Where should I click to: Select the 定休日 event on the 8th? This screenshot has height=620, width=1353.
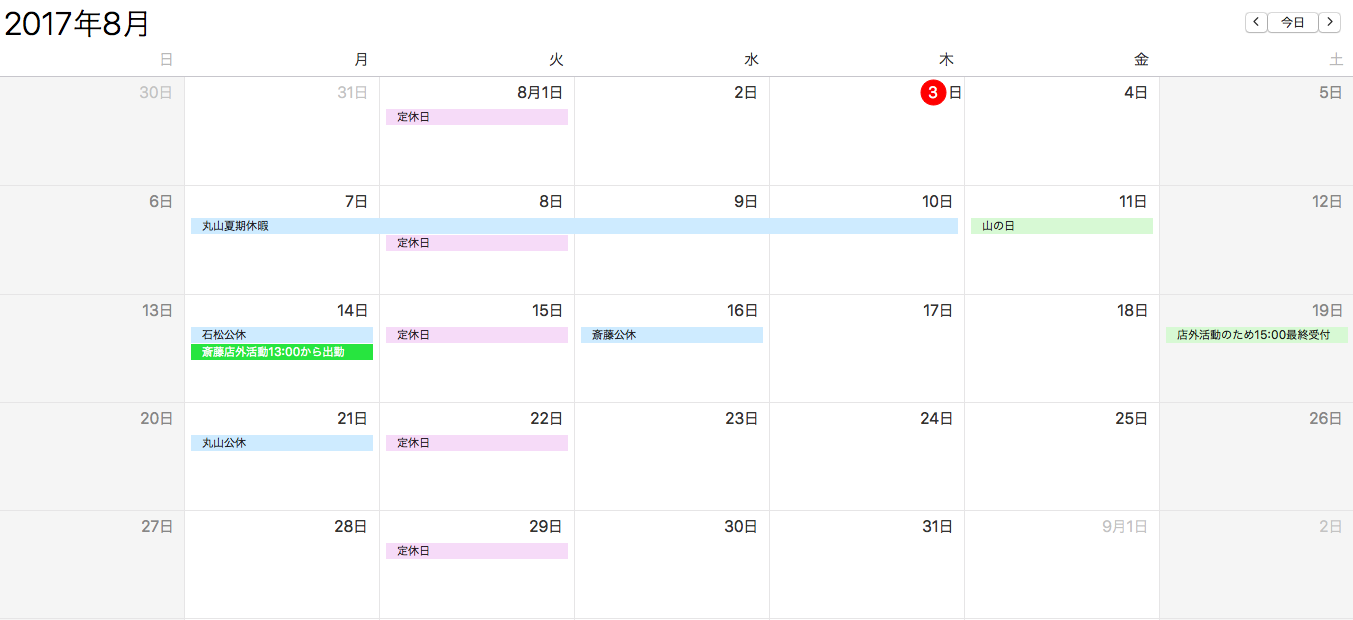(477, 243)
